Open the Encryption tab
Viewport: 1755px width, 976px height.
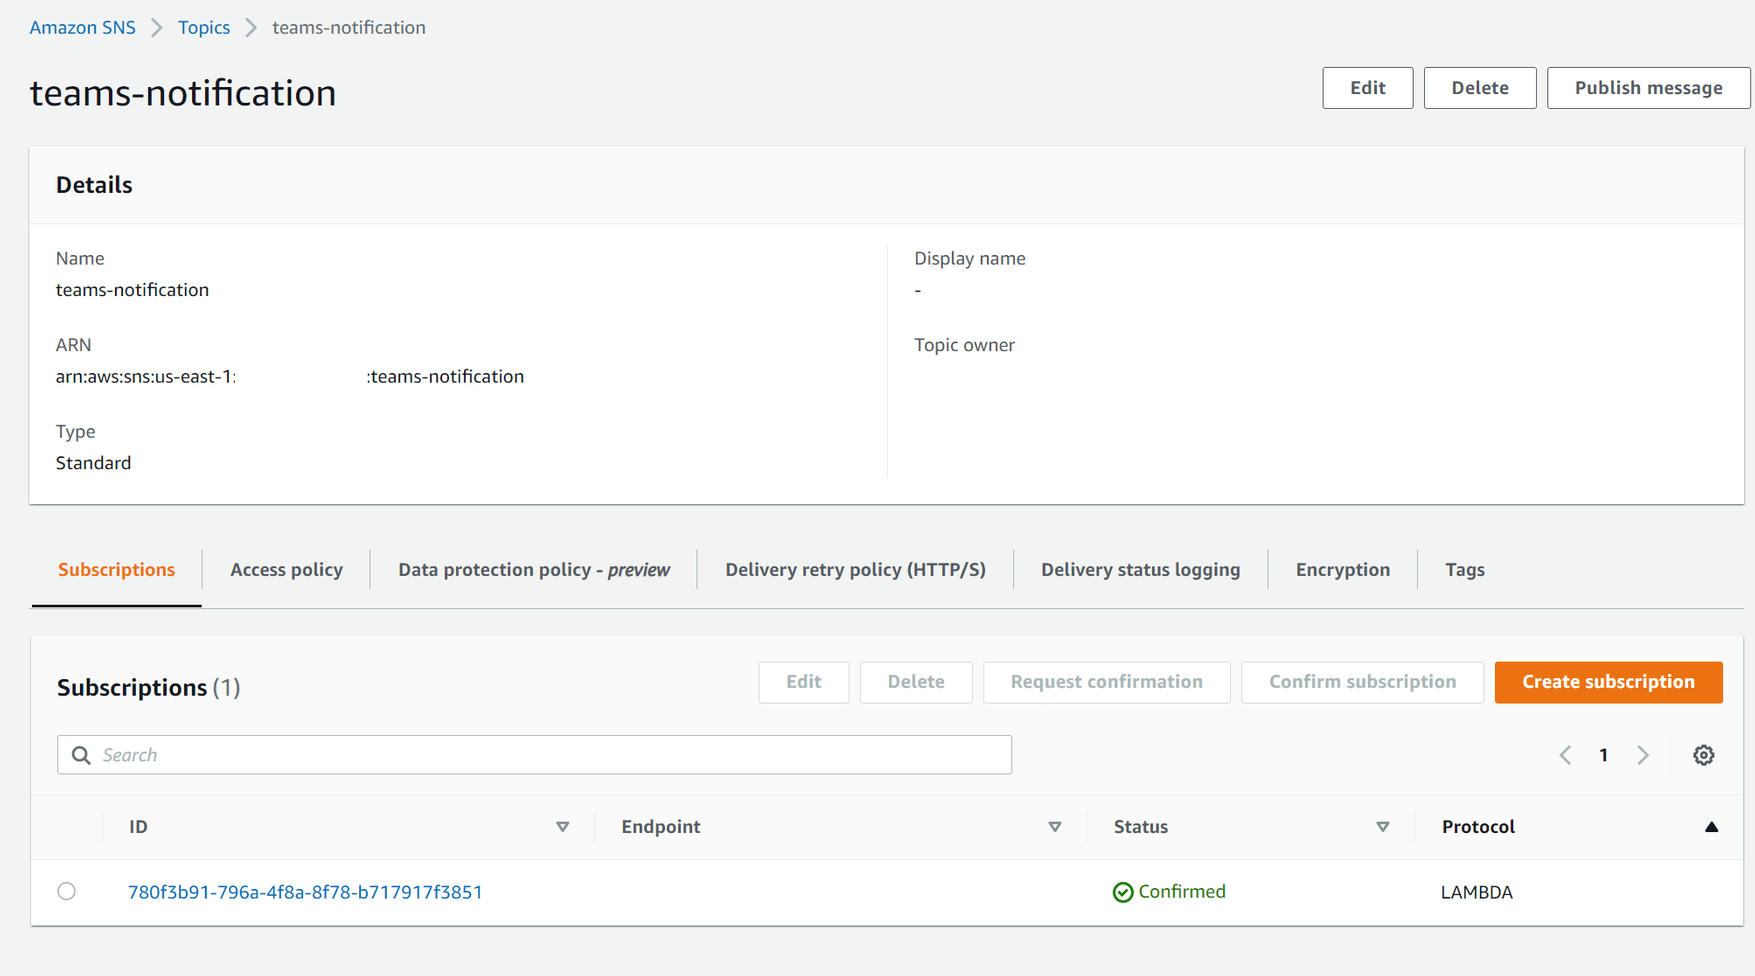[x=1342, y=569]
